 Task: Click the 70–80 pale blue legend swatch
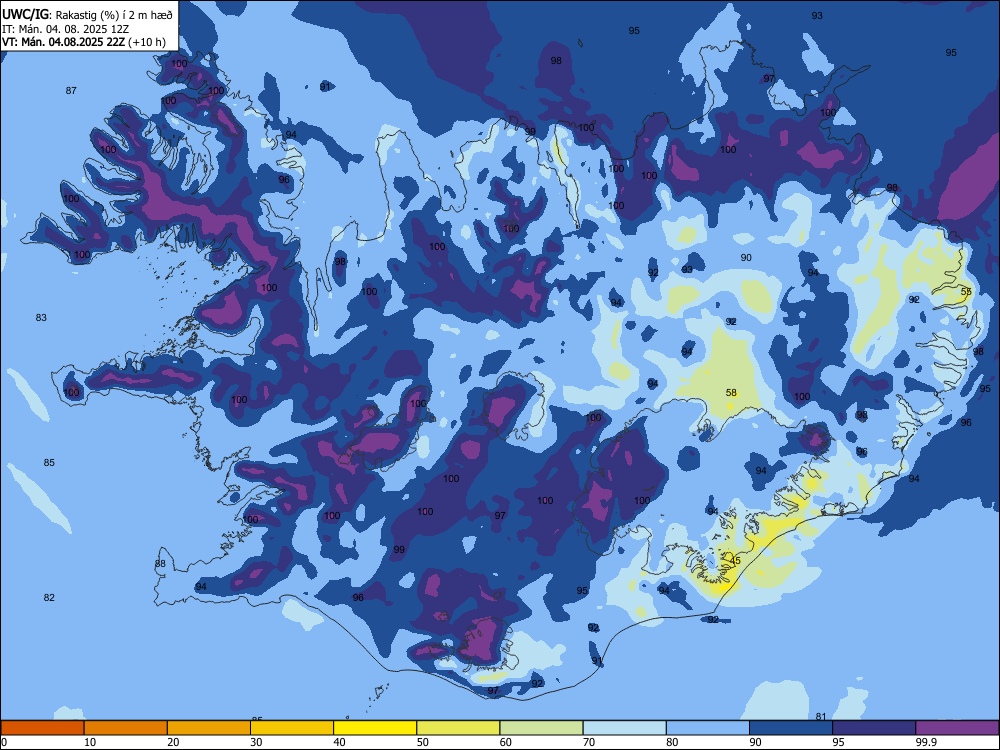click(x=624, y=728)
